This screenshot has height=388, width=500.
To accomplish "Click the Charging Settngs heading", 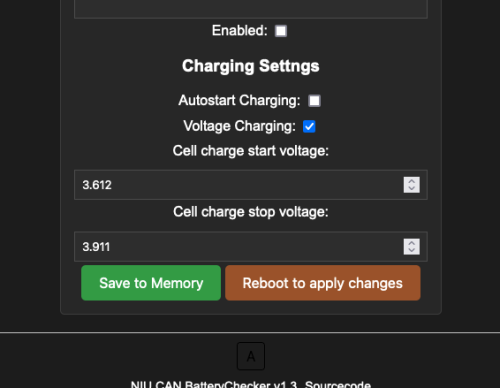I will tap(251, 66).
